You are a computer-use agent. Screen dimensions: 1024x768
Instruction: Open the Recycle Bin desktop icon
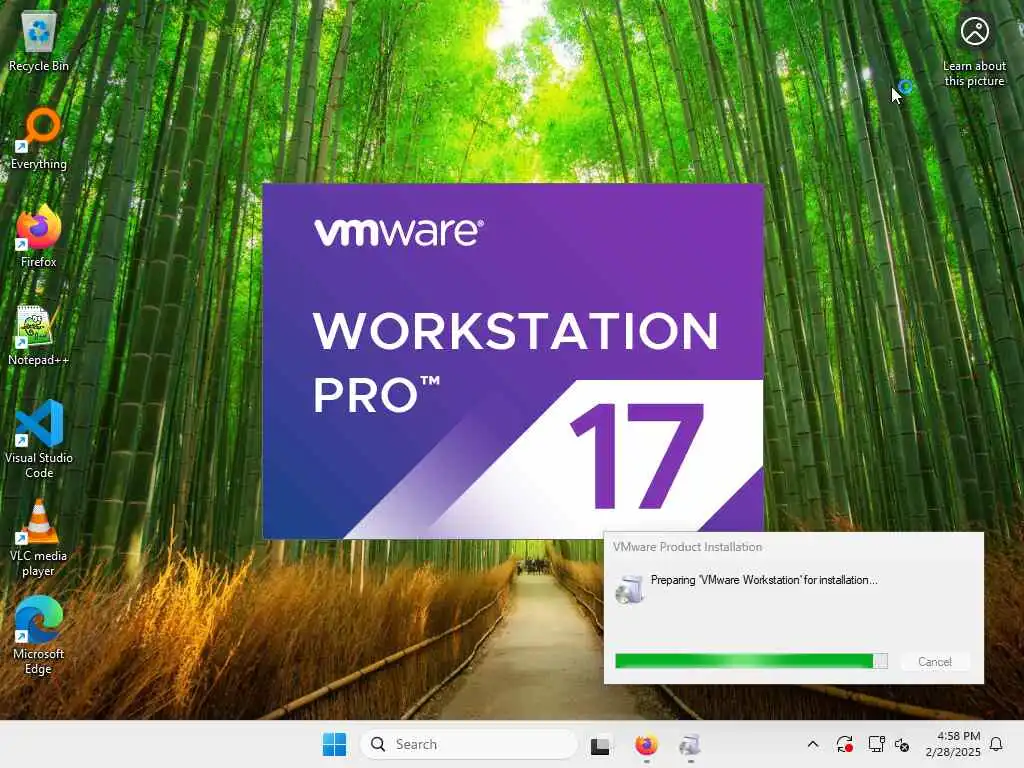[39, 42]
